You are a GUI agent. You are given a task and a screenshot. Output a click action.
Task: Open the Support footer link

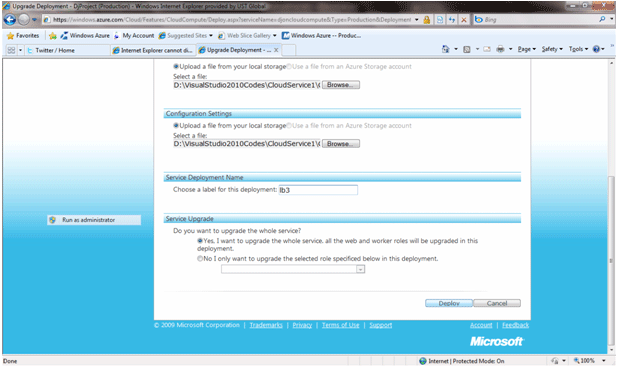(381, 325)
